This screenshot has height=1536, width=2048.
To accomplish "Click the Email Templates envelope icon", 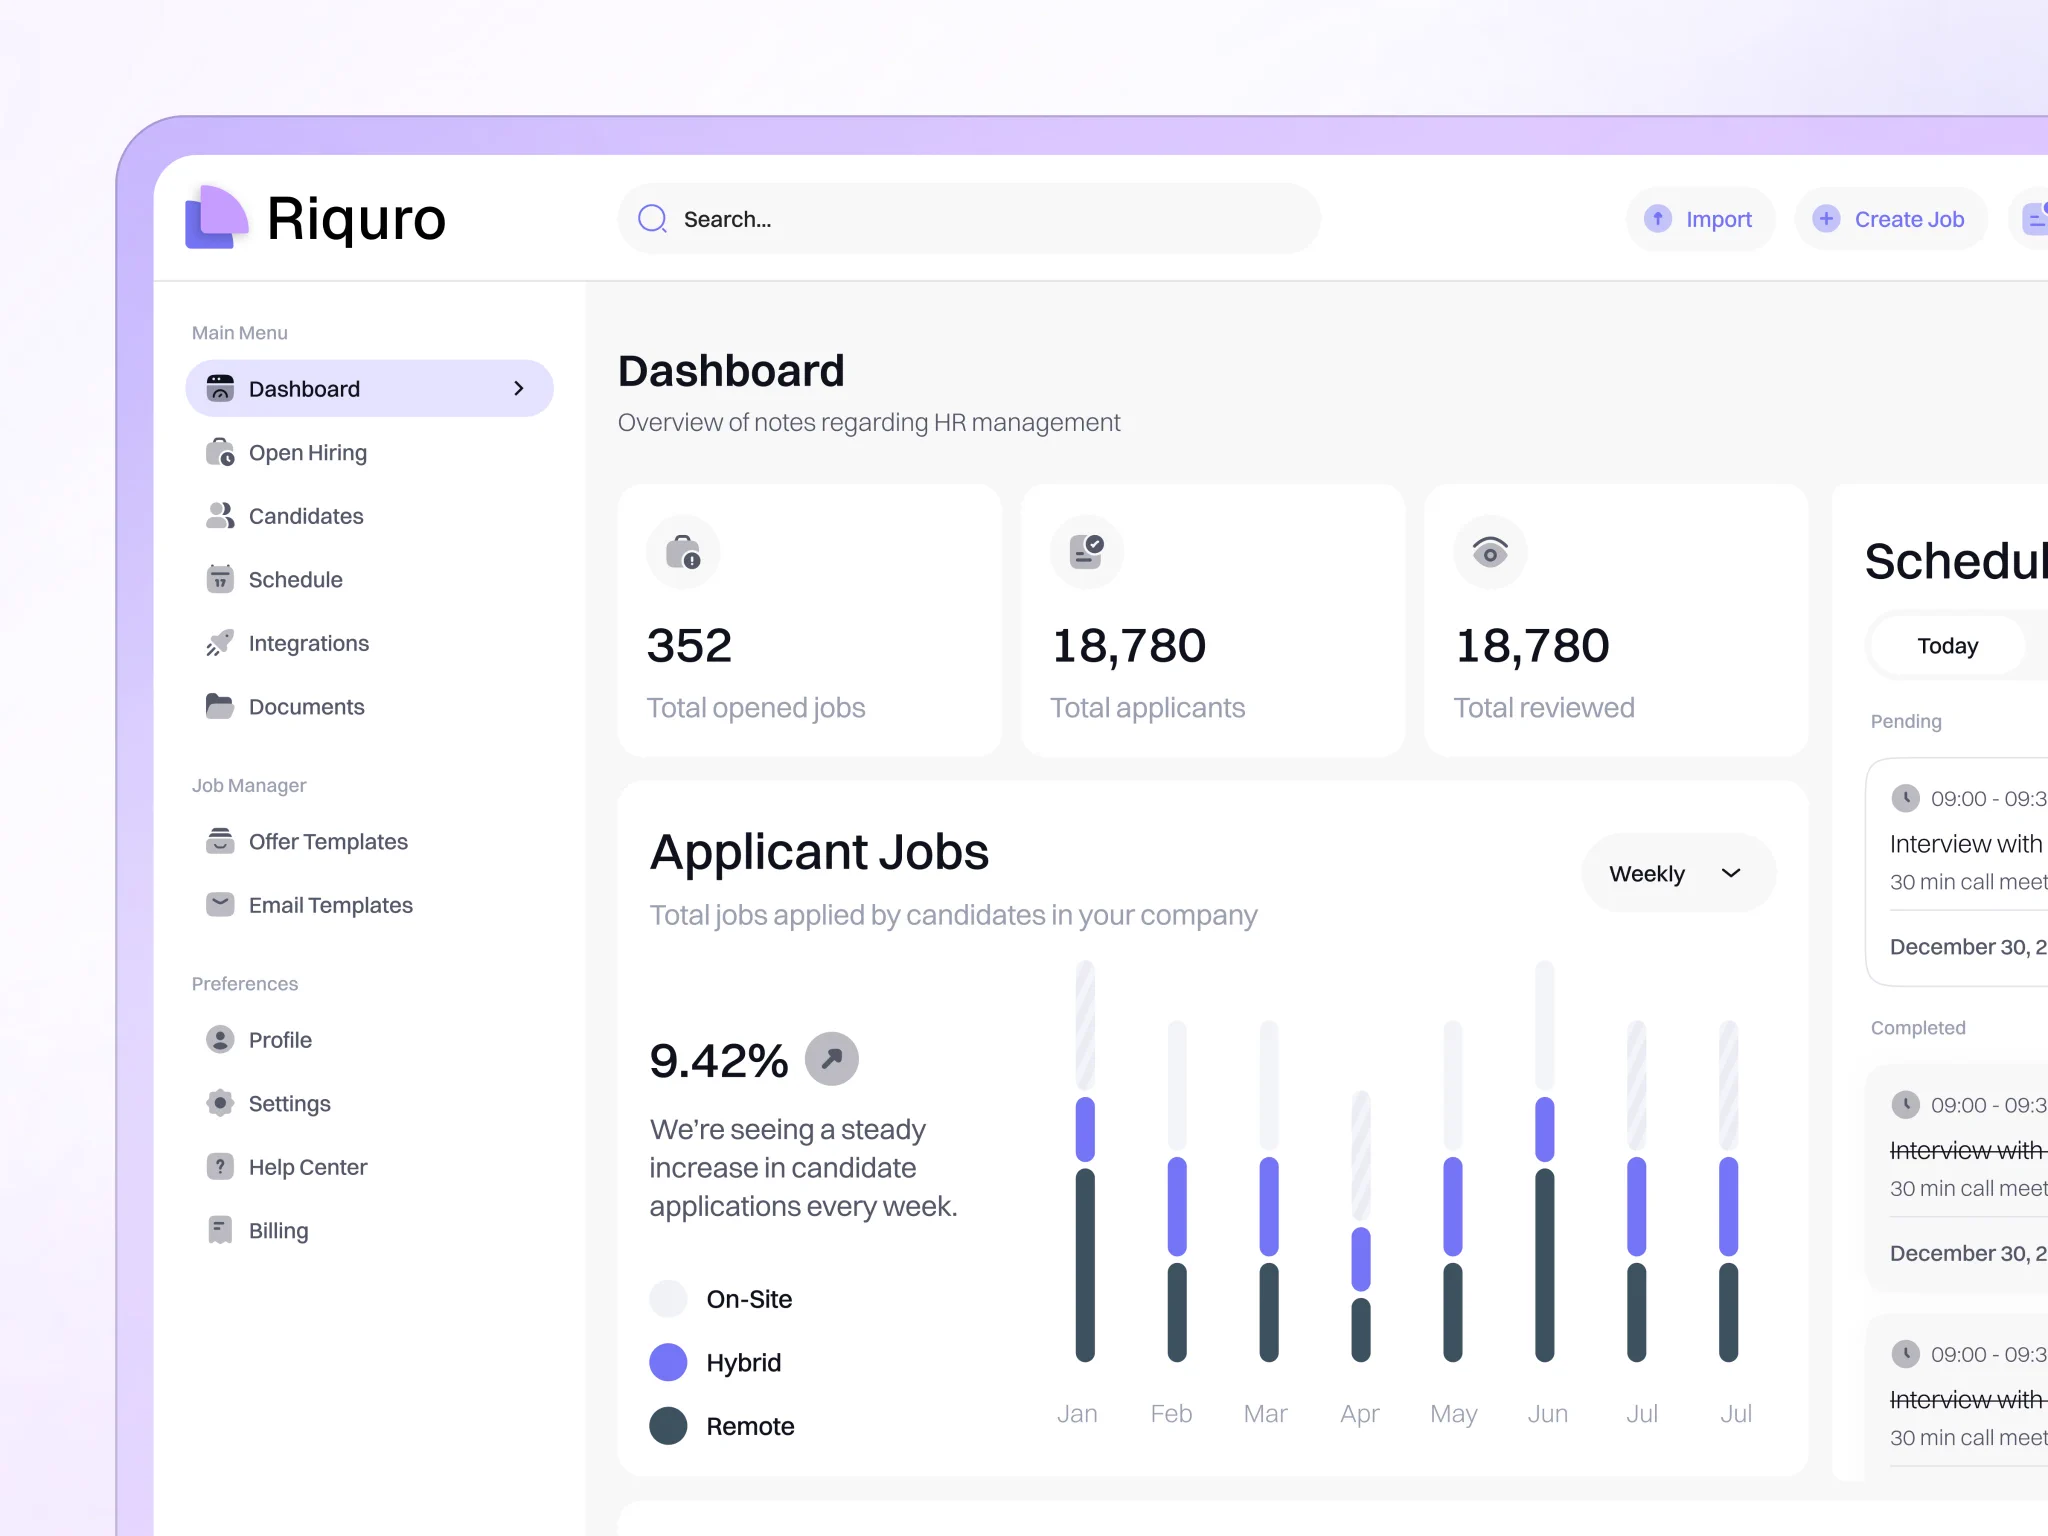I will tap(220, 904).
